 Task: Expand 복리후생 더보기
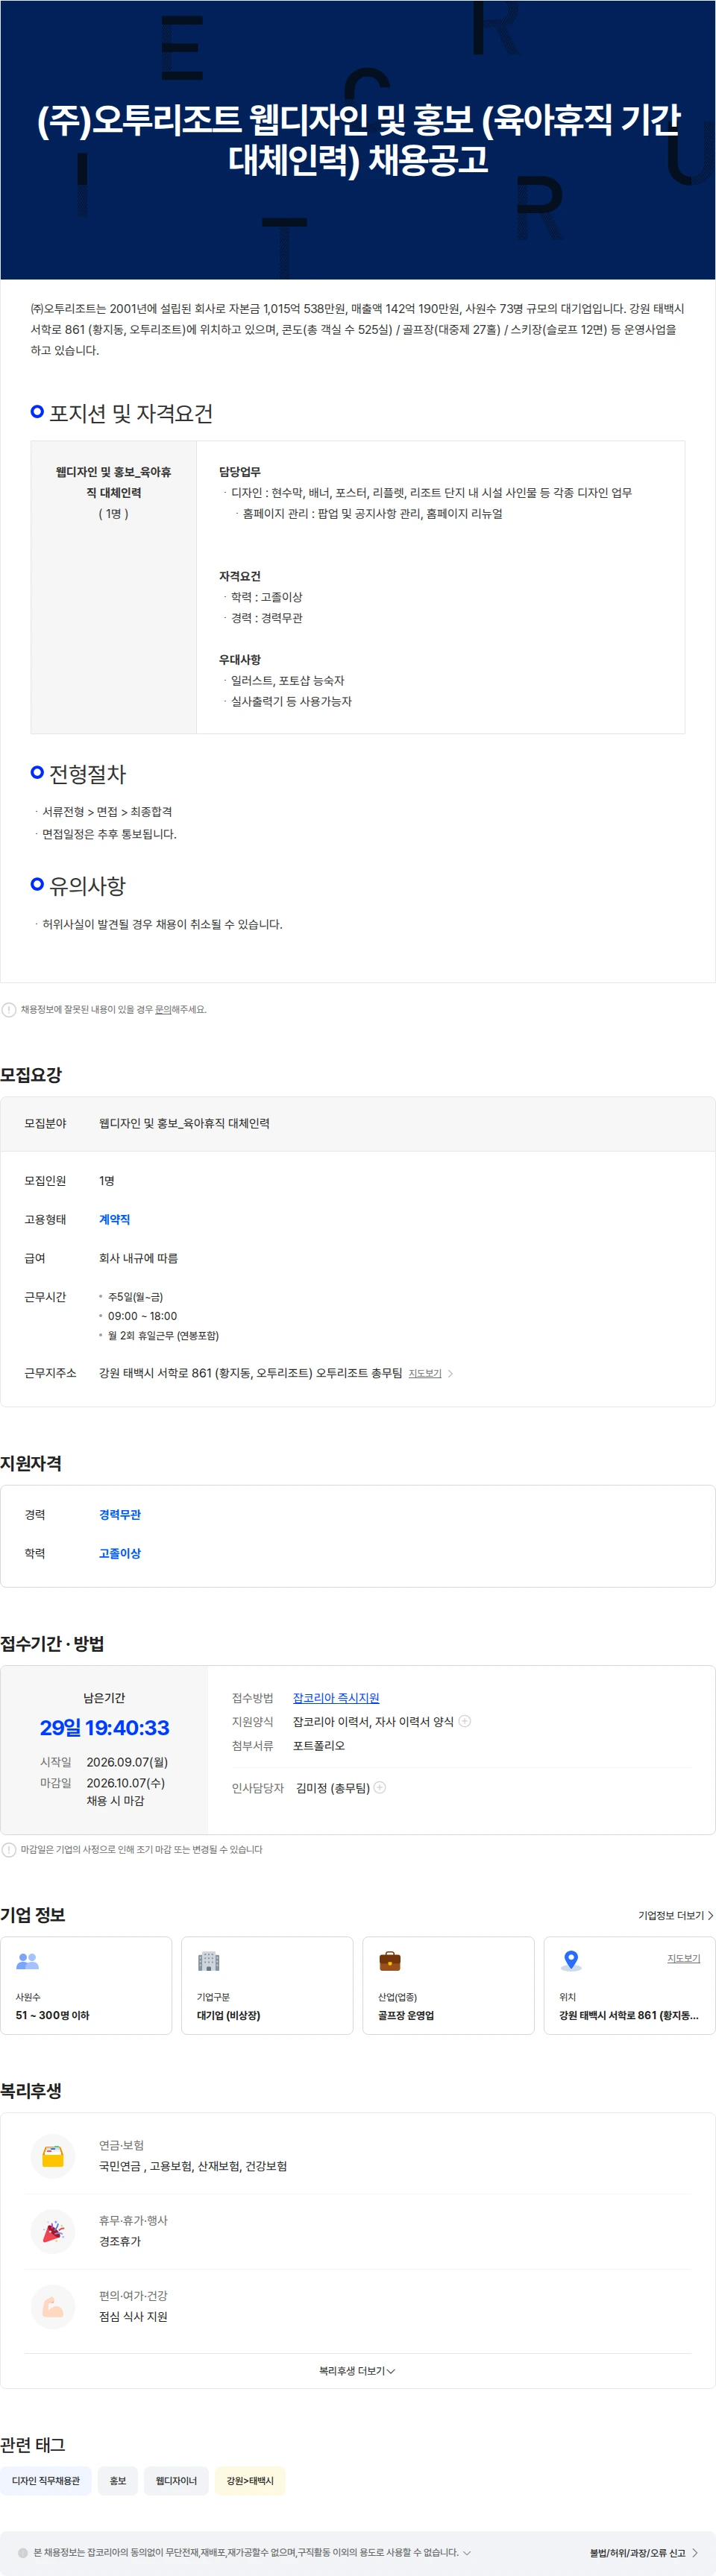(357, 2371)
